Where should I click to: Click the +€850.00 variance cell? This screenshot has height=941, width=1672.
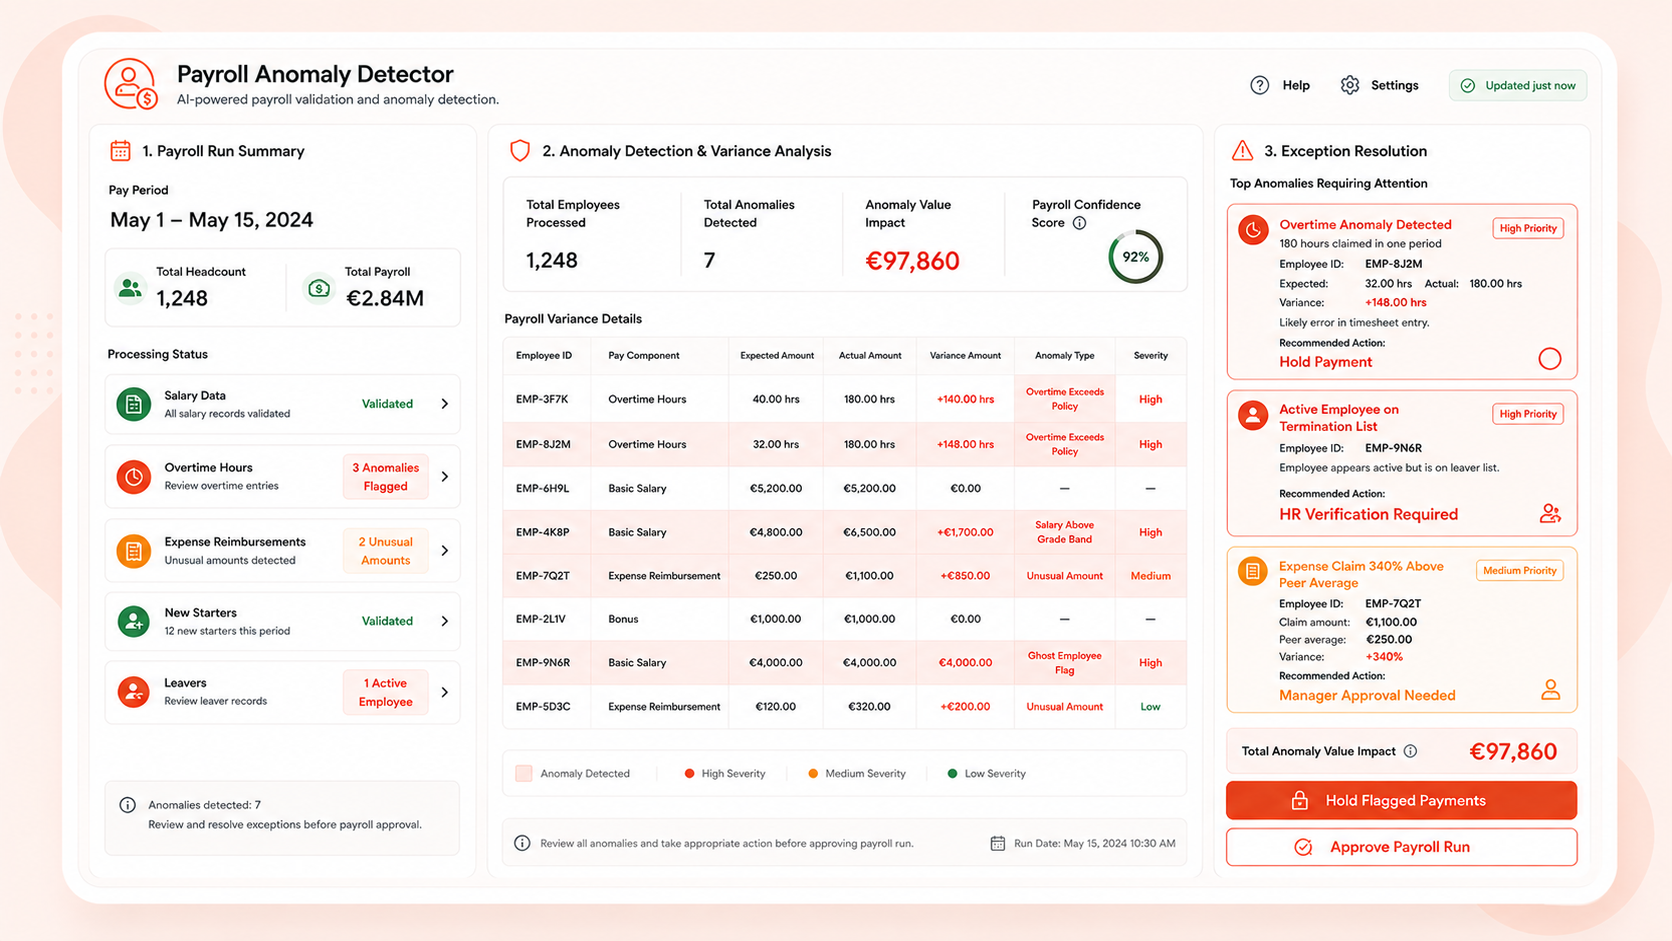coord(965,576)
